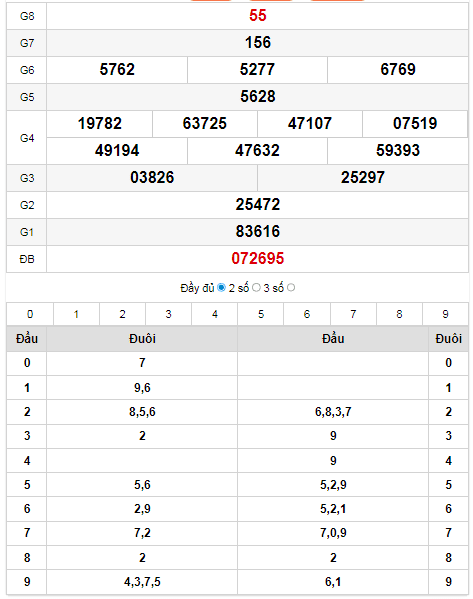473x599 pixels.
Task: Click G3 result 03826
Action: [152, 177]
